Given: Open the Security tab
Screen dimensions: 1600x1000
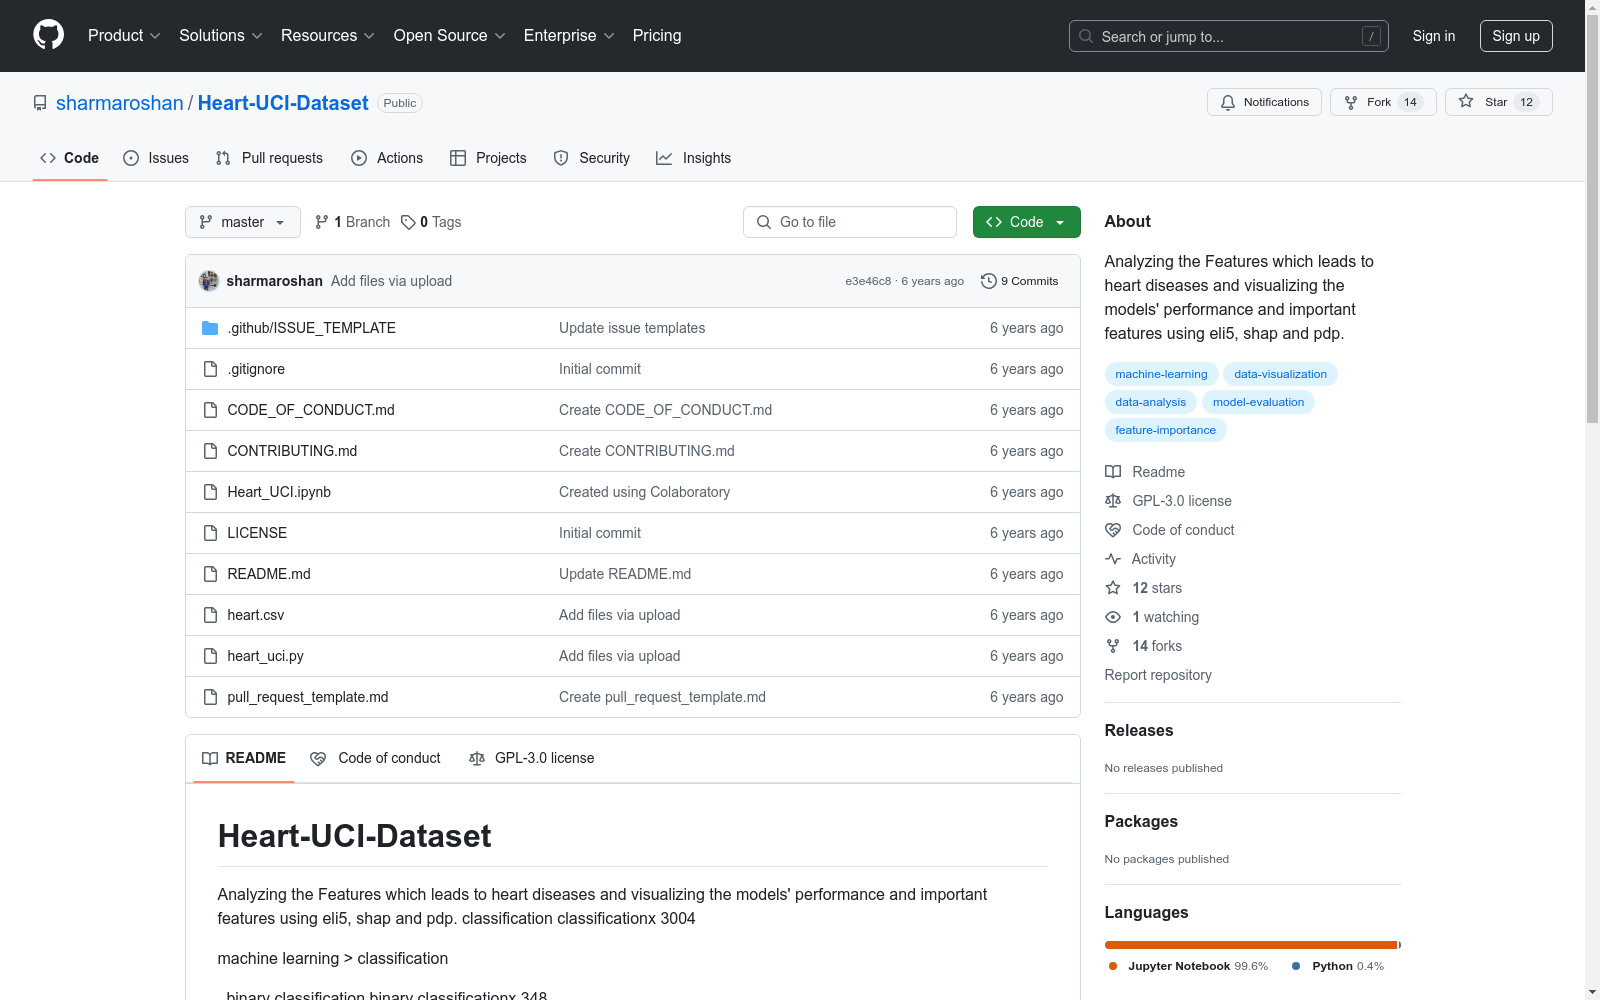Looking at the screenshot, I should [592, 158].
